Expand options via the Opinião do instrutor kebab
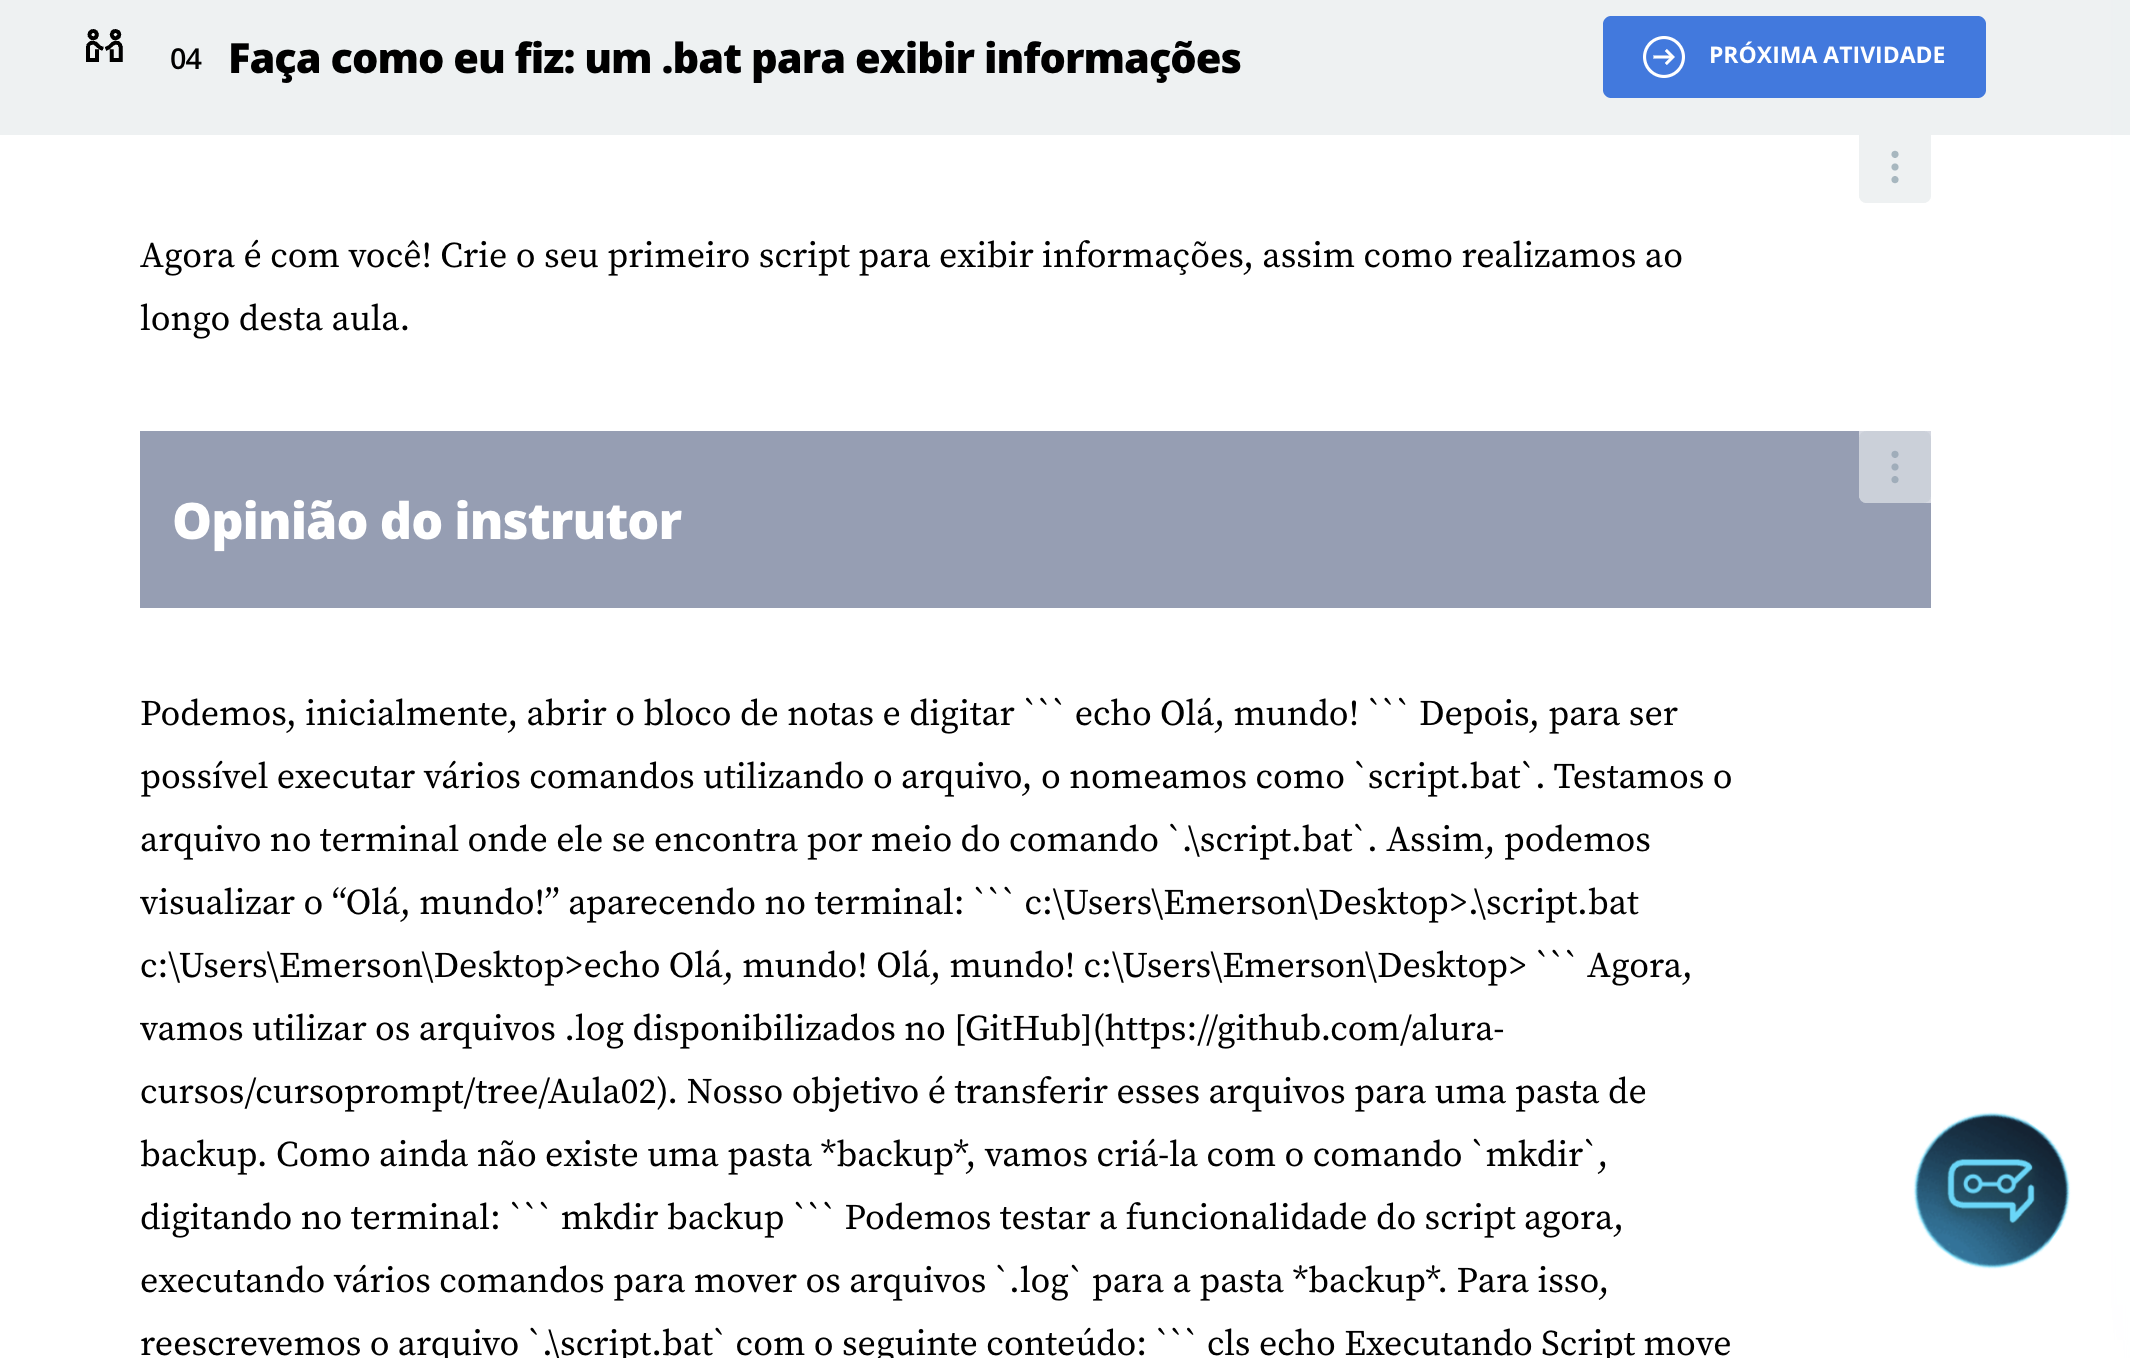Image resolution: width=2130 pixels, height=1358 pixels. 1893,466
